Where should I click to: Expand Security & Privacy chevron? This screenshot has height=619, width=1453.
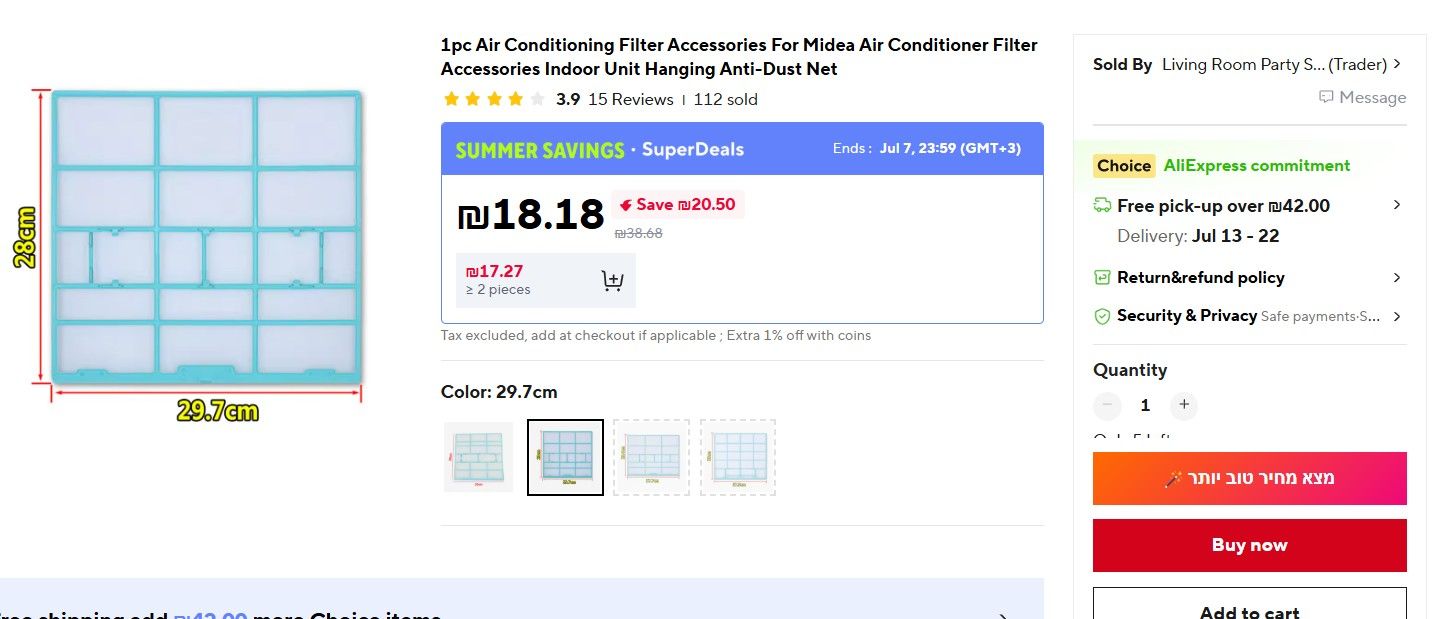click(1397, 316)
